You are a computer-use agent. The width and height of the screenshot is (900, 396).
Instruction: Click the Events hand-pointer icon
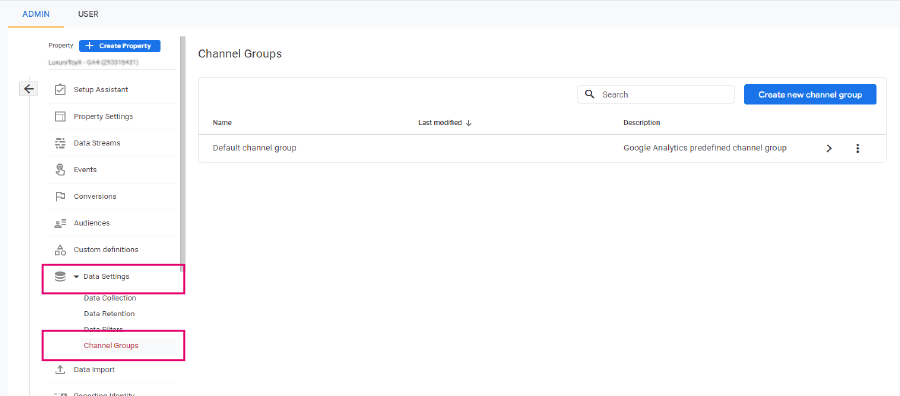[x=60, y=170]
